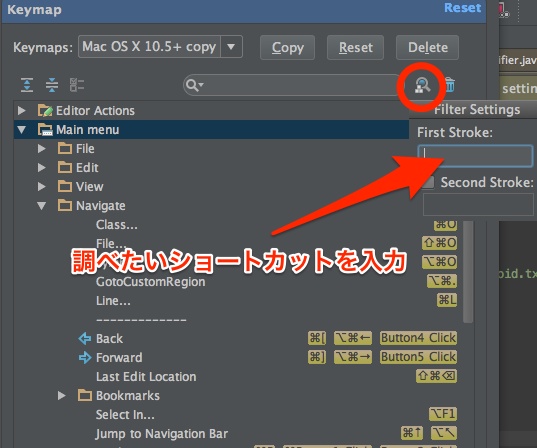Click the trash clear-filter icon

pos(450,85)
